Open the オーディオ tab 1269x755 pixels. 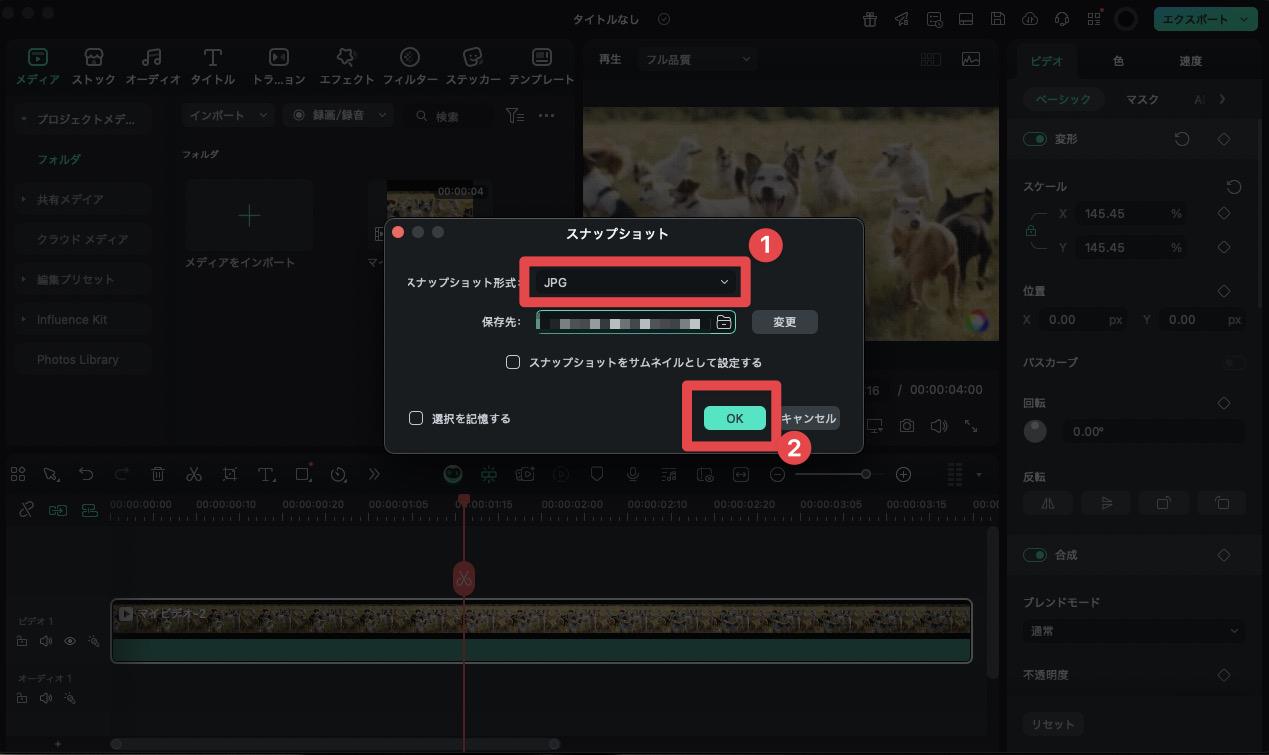coord(152,66)
